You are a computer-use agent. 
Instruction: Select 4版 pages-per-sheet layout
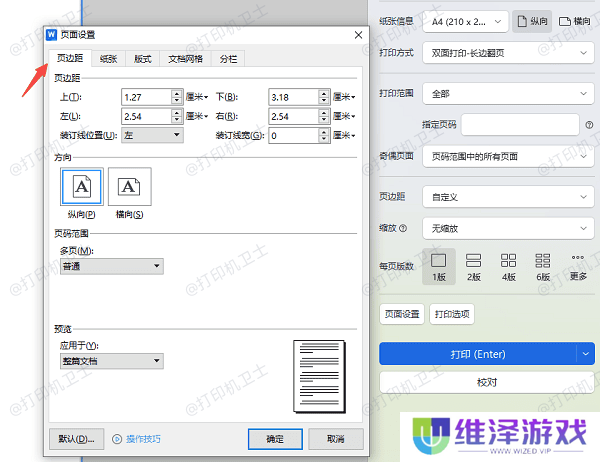[509, 267]
